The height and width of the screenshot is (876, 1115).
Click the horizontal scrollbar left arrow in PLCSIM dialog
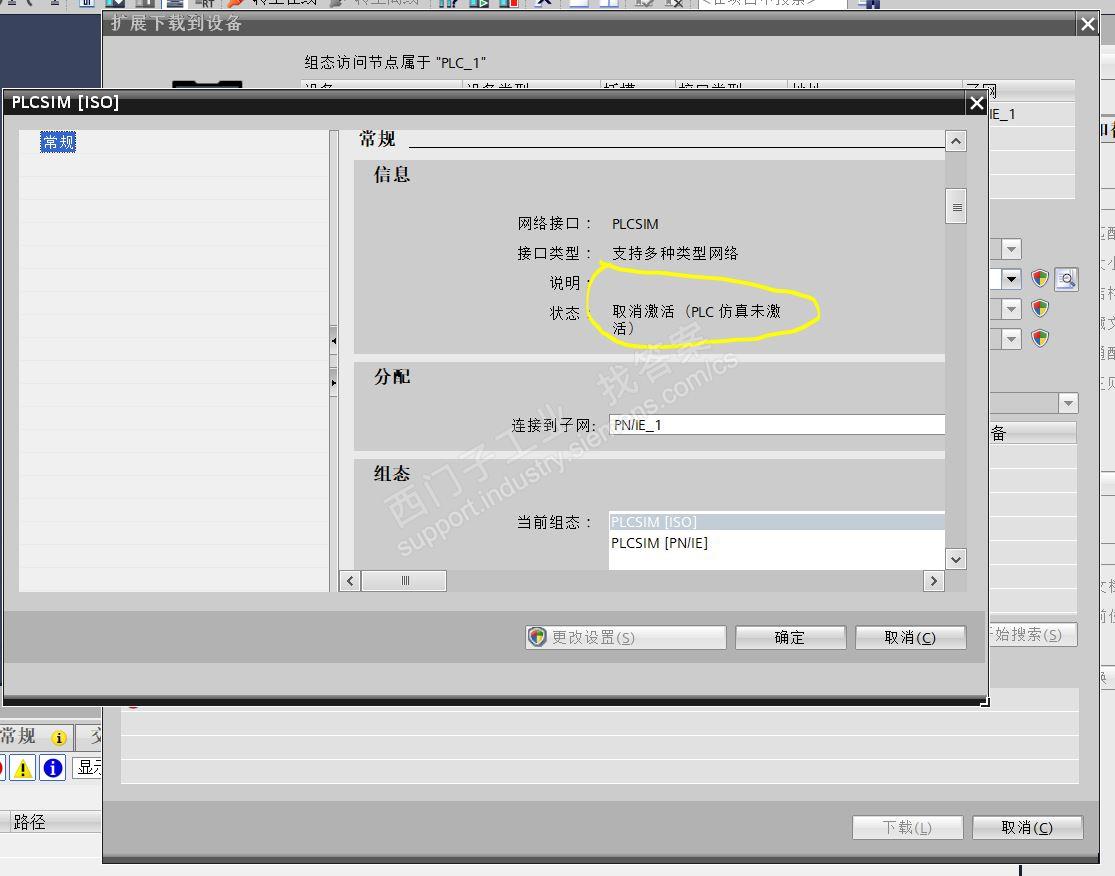coord(350,581)
